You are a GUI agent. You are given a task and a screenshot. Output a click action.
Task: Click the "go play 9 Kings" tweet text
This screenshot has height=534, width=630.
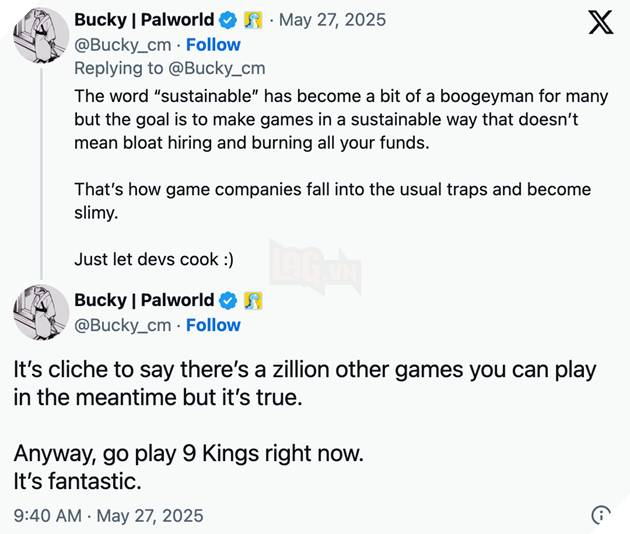click(x=188, y=453)
